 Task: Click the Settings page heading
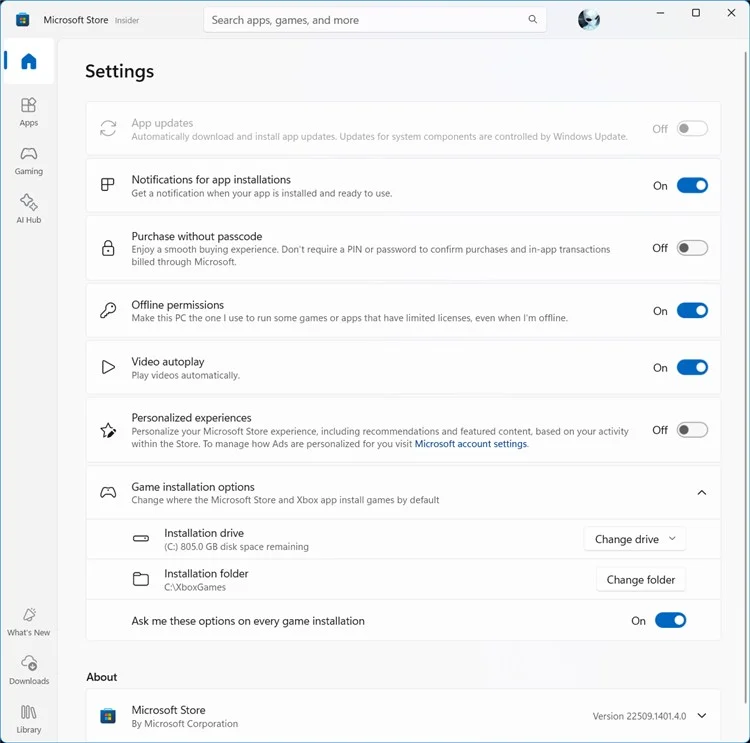[x=120, y=71]
